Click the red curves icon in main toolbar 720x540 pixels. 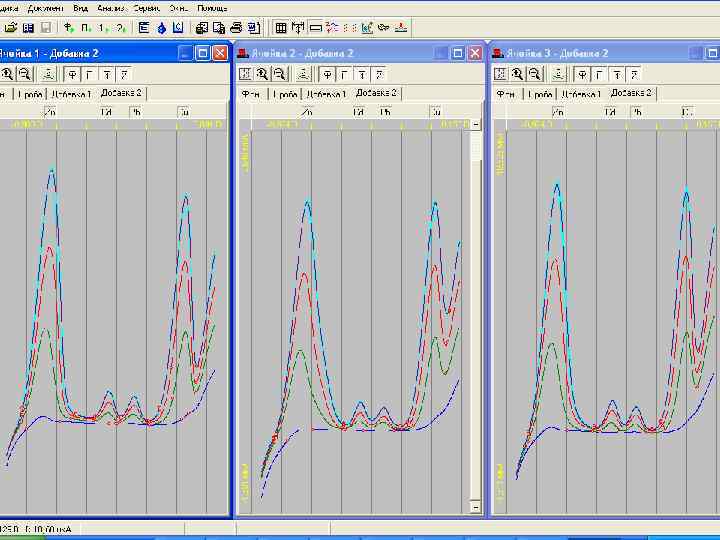pyautogui.click(x=332, y=28)
